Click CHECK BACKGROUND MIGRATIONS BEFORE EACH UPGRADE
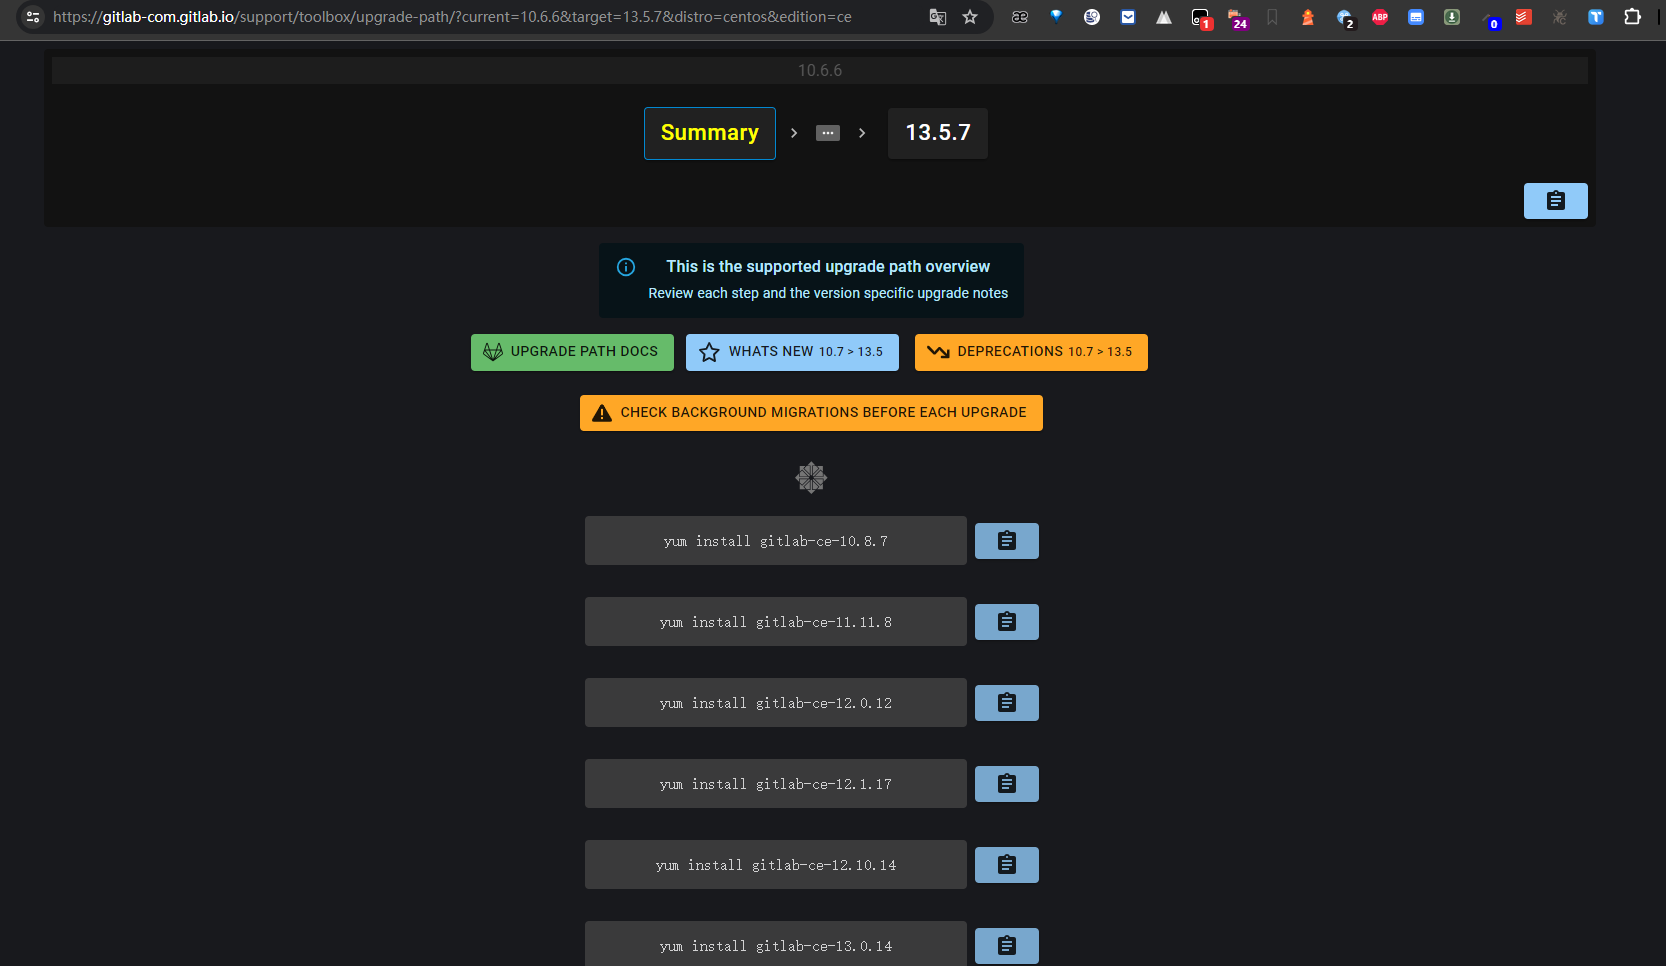 tap(811, 413)
